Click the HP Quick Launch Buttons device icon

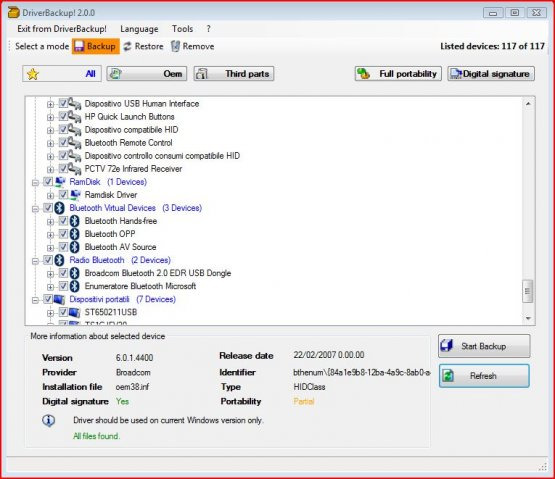coord(74,116)
